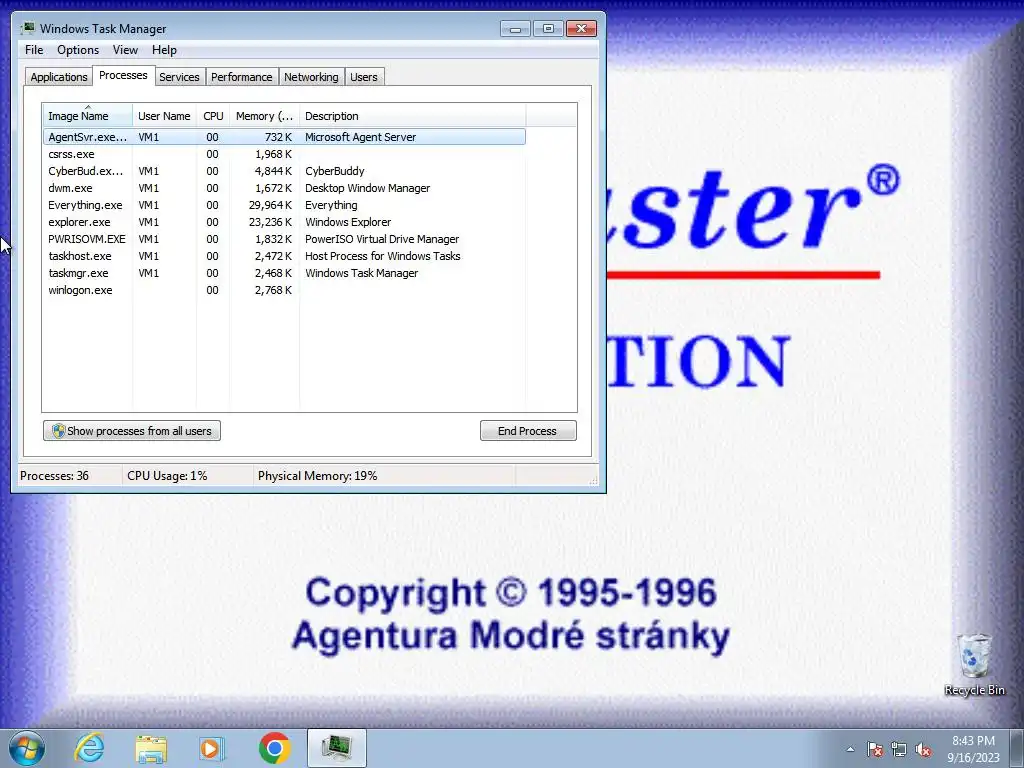The height and width of the screenshot is (768, 1024).
Task: Open Windows Media Player taskbar icon
Action: (x=212, y=749)
